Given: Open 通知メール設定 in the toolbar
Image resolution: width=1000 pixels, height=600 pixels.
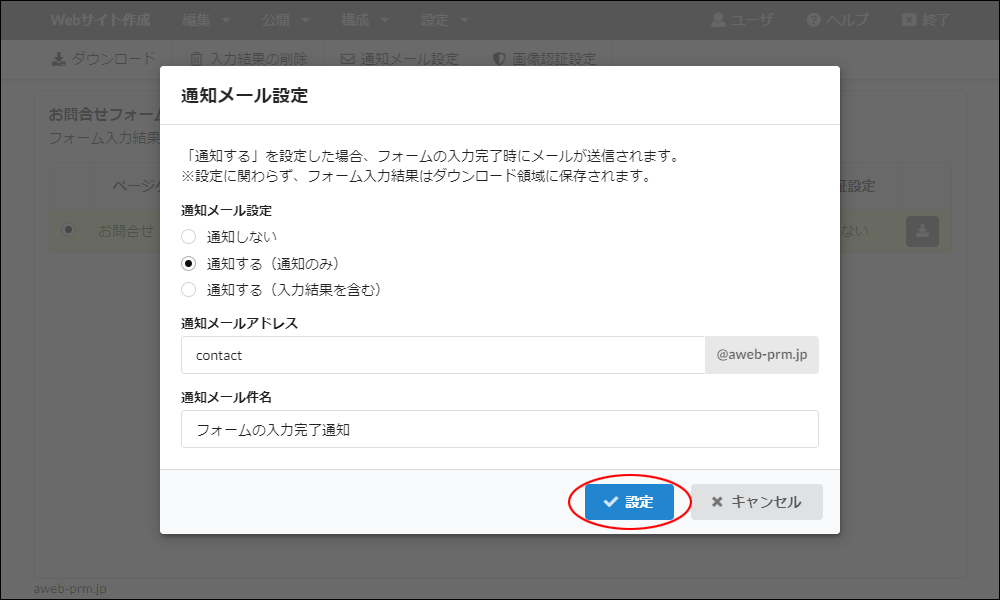Looking at the screenshot, I should click(x=399, y=59).
